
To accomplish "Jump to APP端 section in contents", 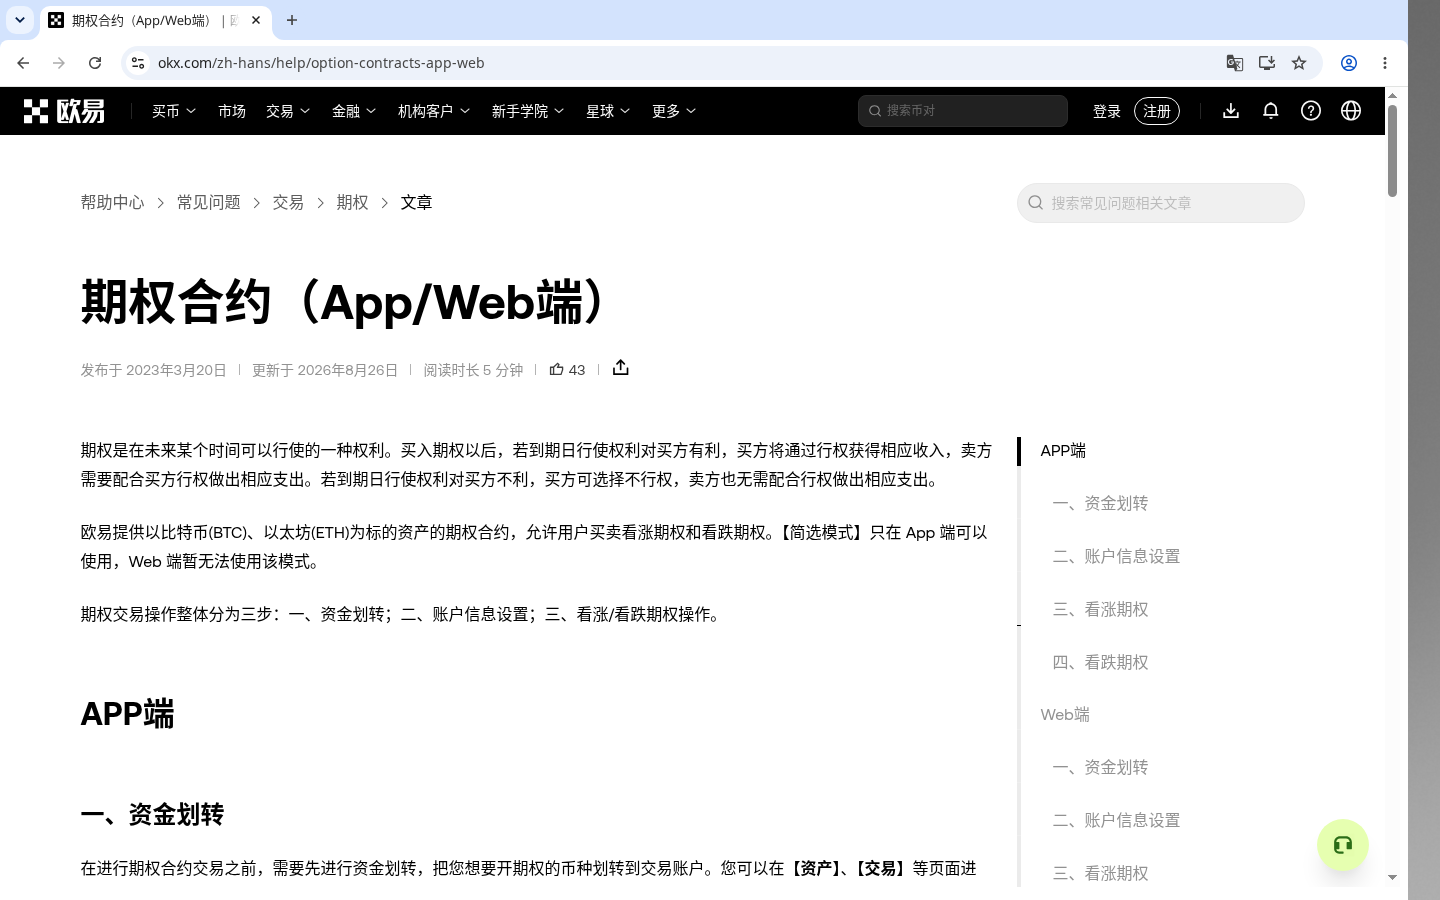I will click(1063, 451).
